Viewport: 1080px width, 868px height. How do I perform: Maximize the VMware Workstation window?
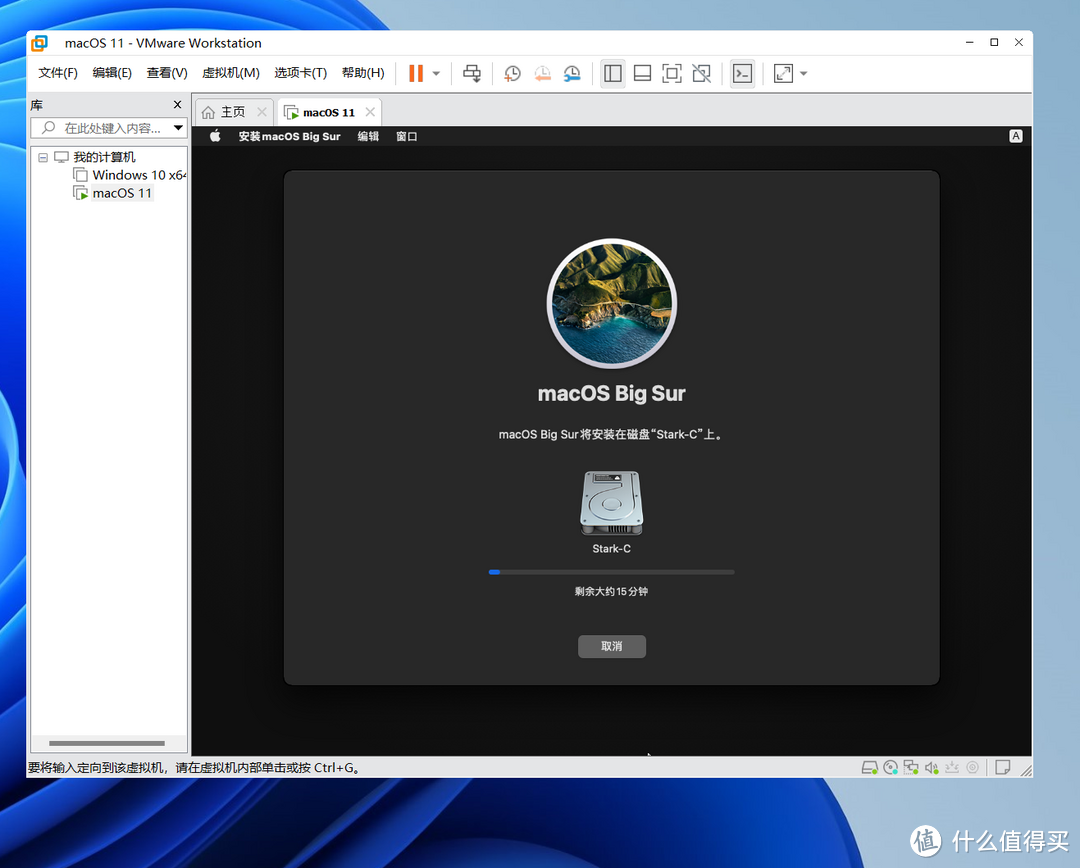(995, 43)
